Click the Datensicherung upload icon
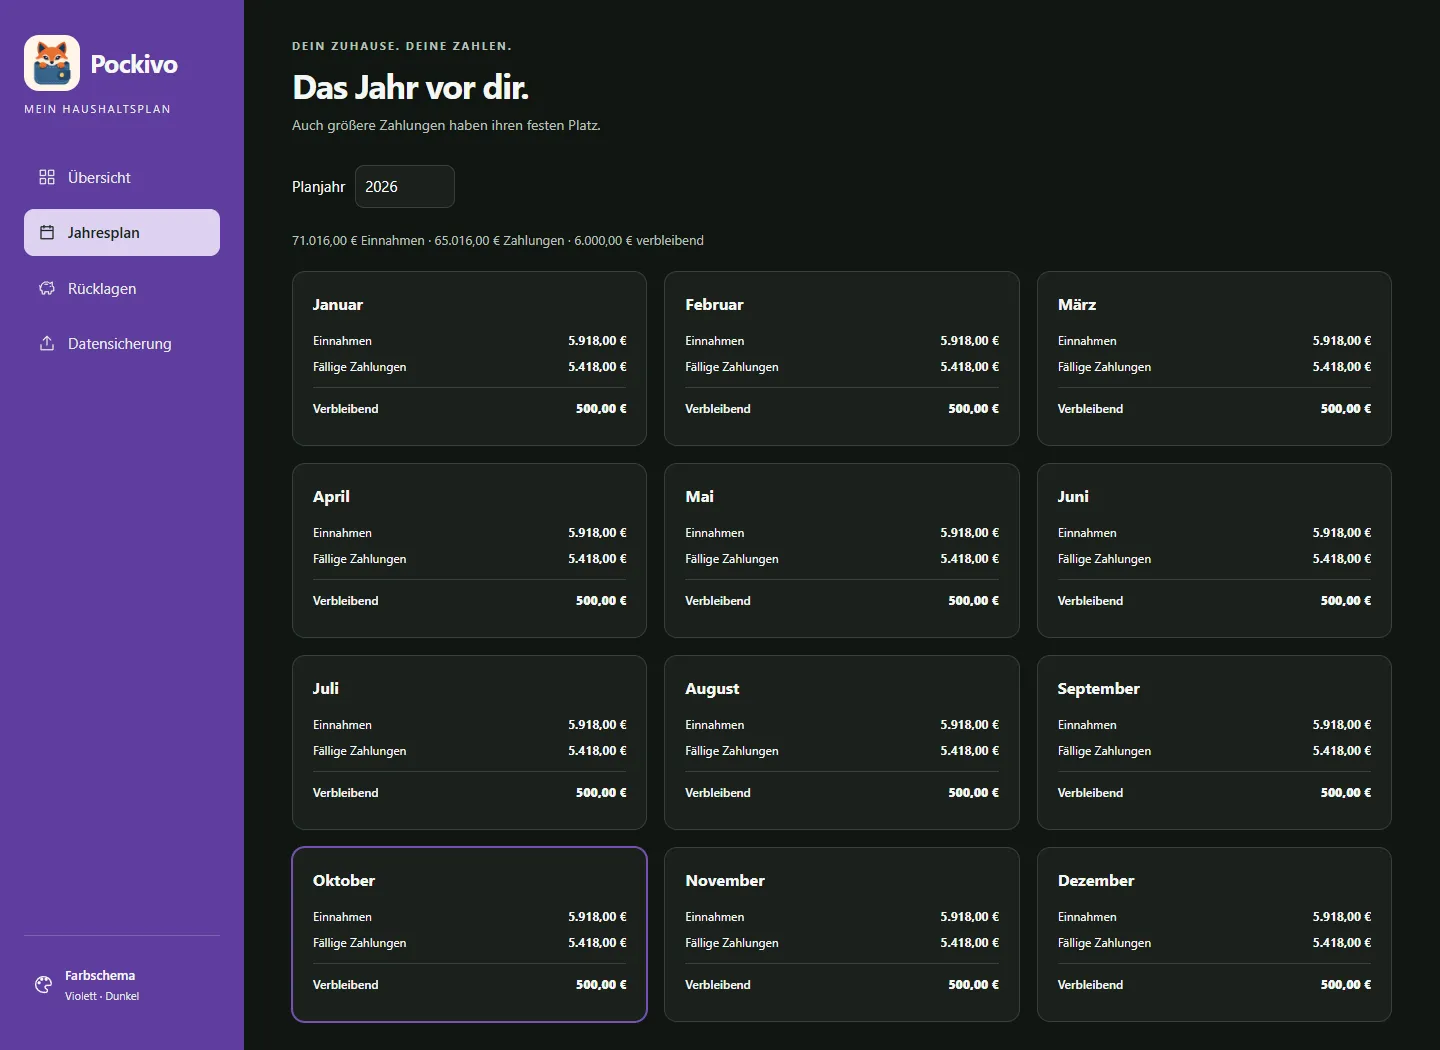The height and width of the screenshot is (1050, 1440). tap(47, 343)
